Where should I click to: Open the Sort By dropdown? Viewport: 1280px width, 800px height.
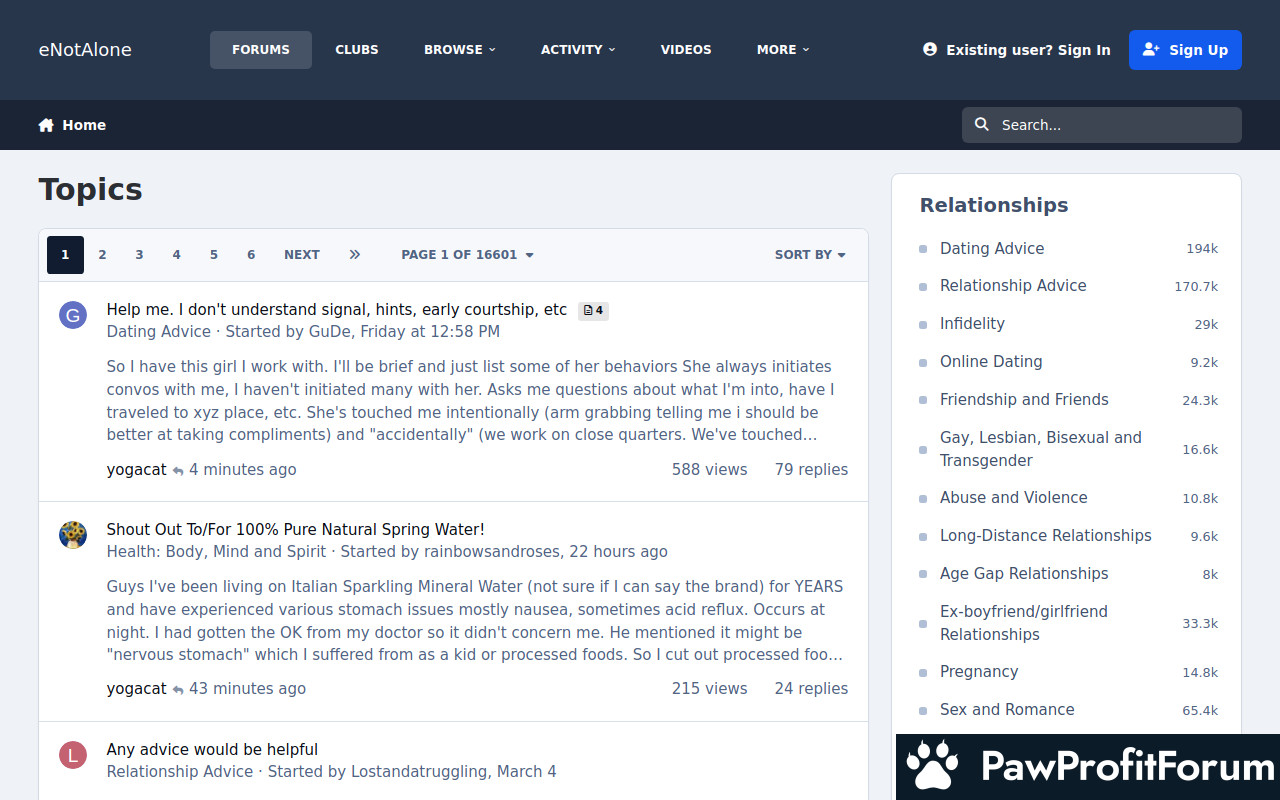point(810,255)
